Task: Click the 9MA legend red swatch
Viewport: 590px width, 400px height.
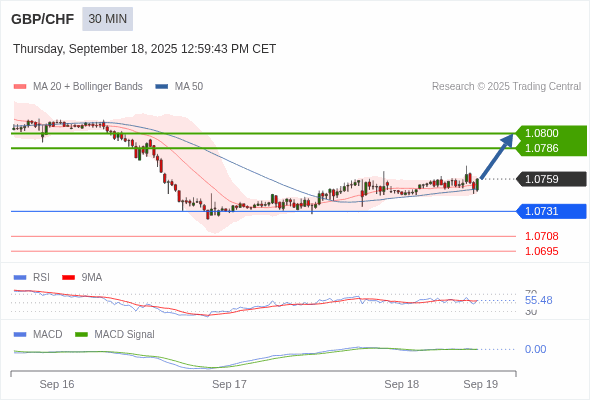Action: pyautogui.click(x=68, y=278)
